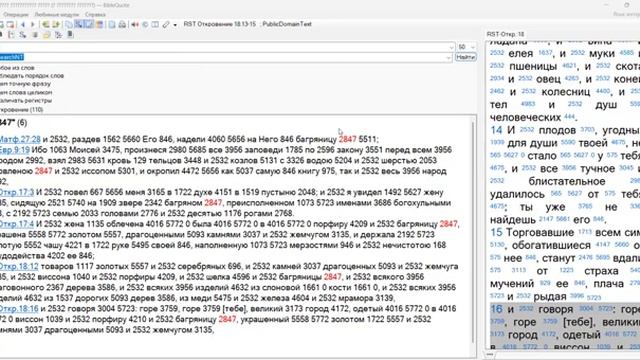The image size is (640, 360).
Task: Expand the search text combo box arrow
Action: click(449, 58)
